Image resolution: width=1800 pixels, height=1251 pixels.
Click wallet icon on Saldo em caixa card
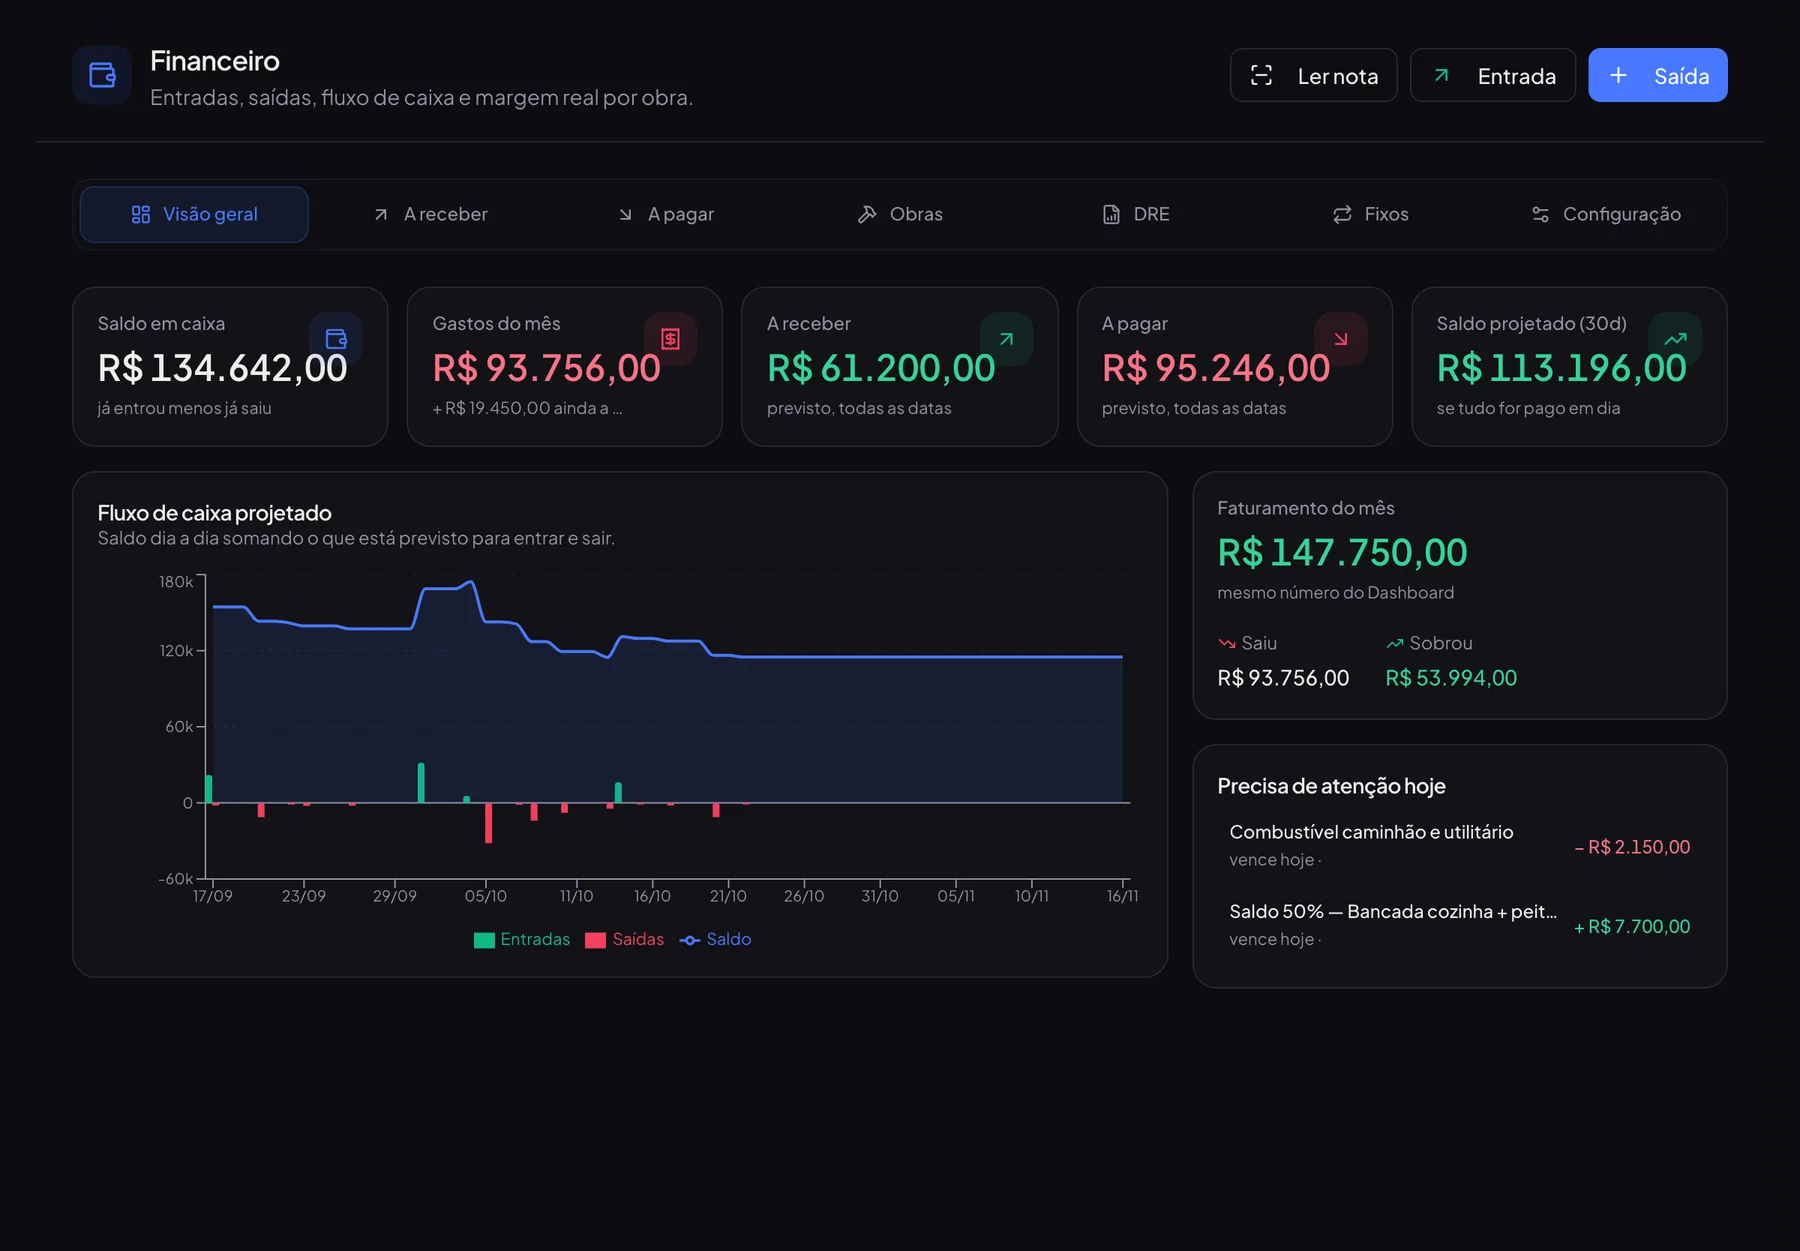[336, 339]
